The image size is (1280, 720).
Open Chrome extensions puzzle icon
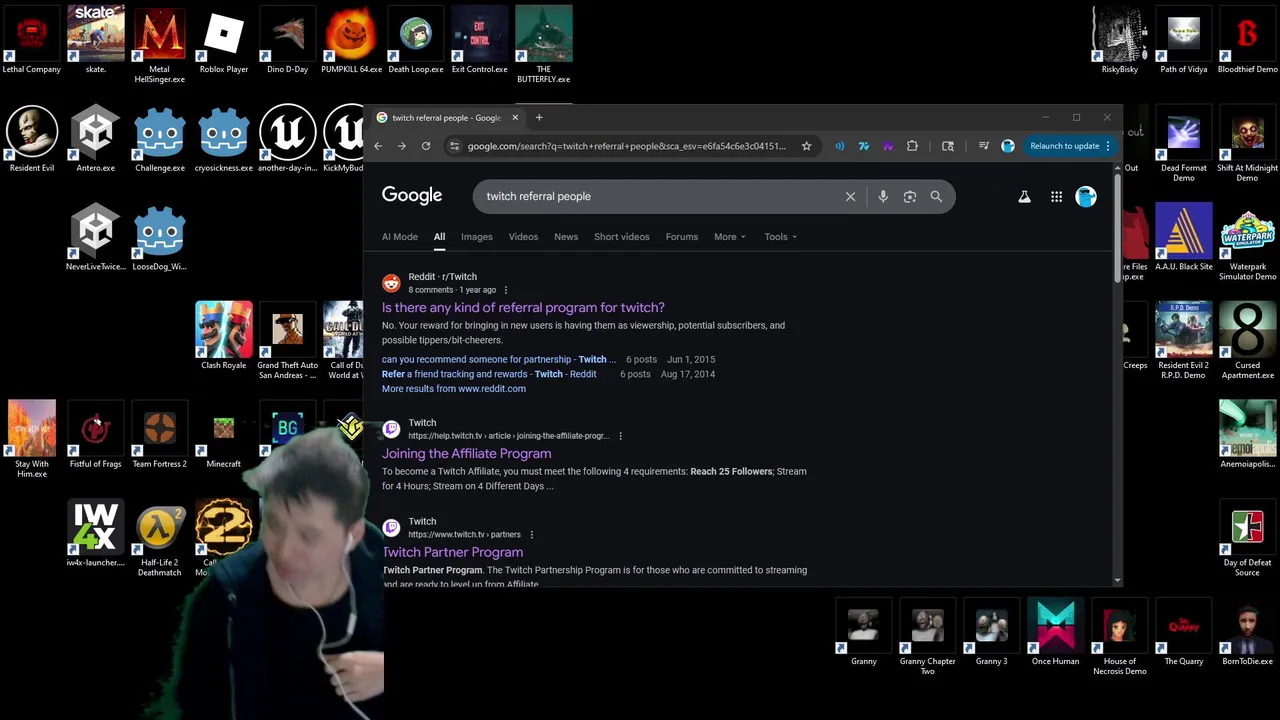pyautogui.click(x=912, y=146)
